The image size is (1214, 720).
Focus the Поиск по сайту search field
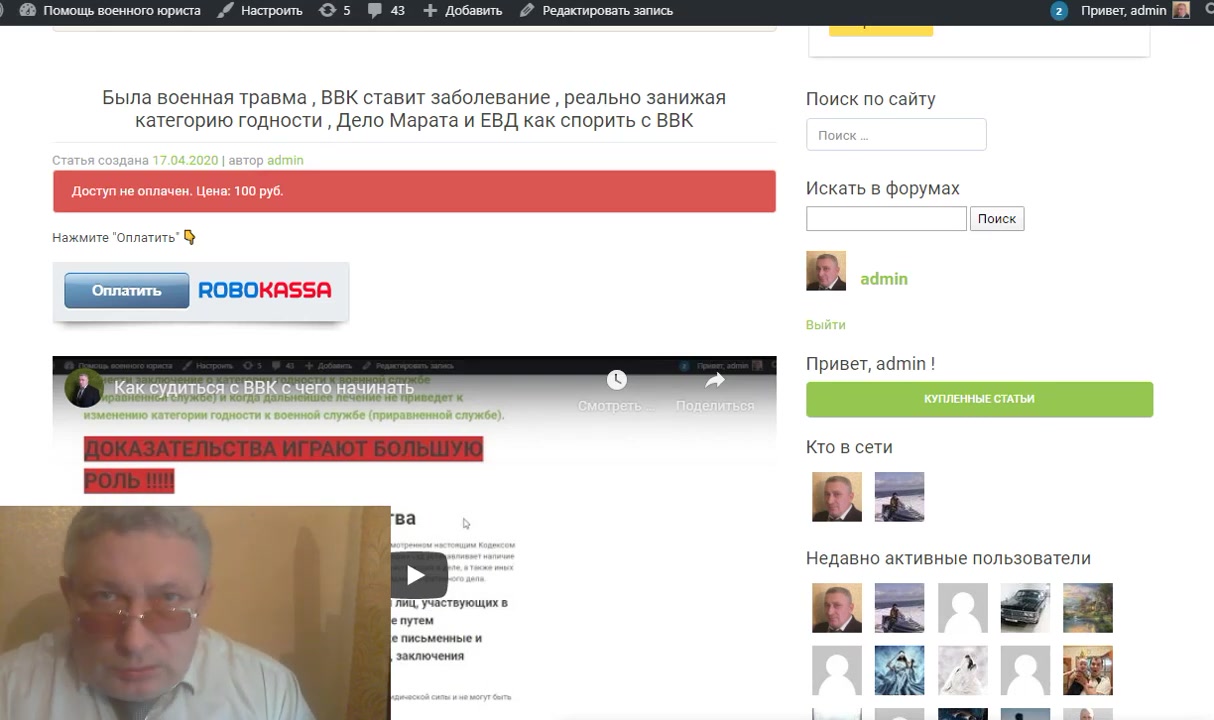point(896,135)
